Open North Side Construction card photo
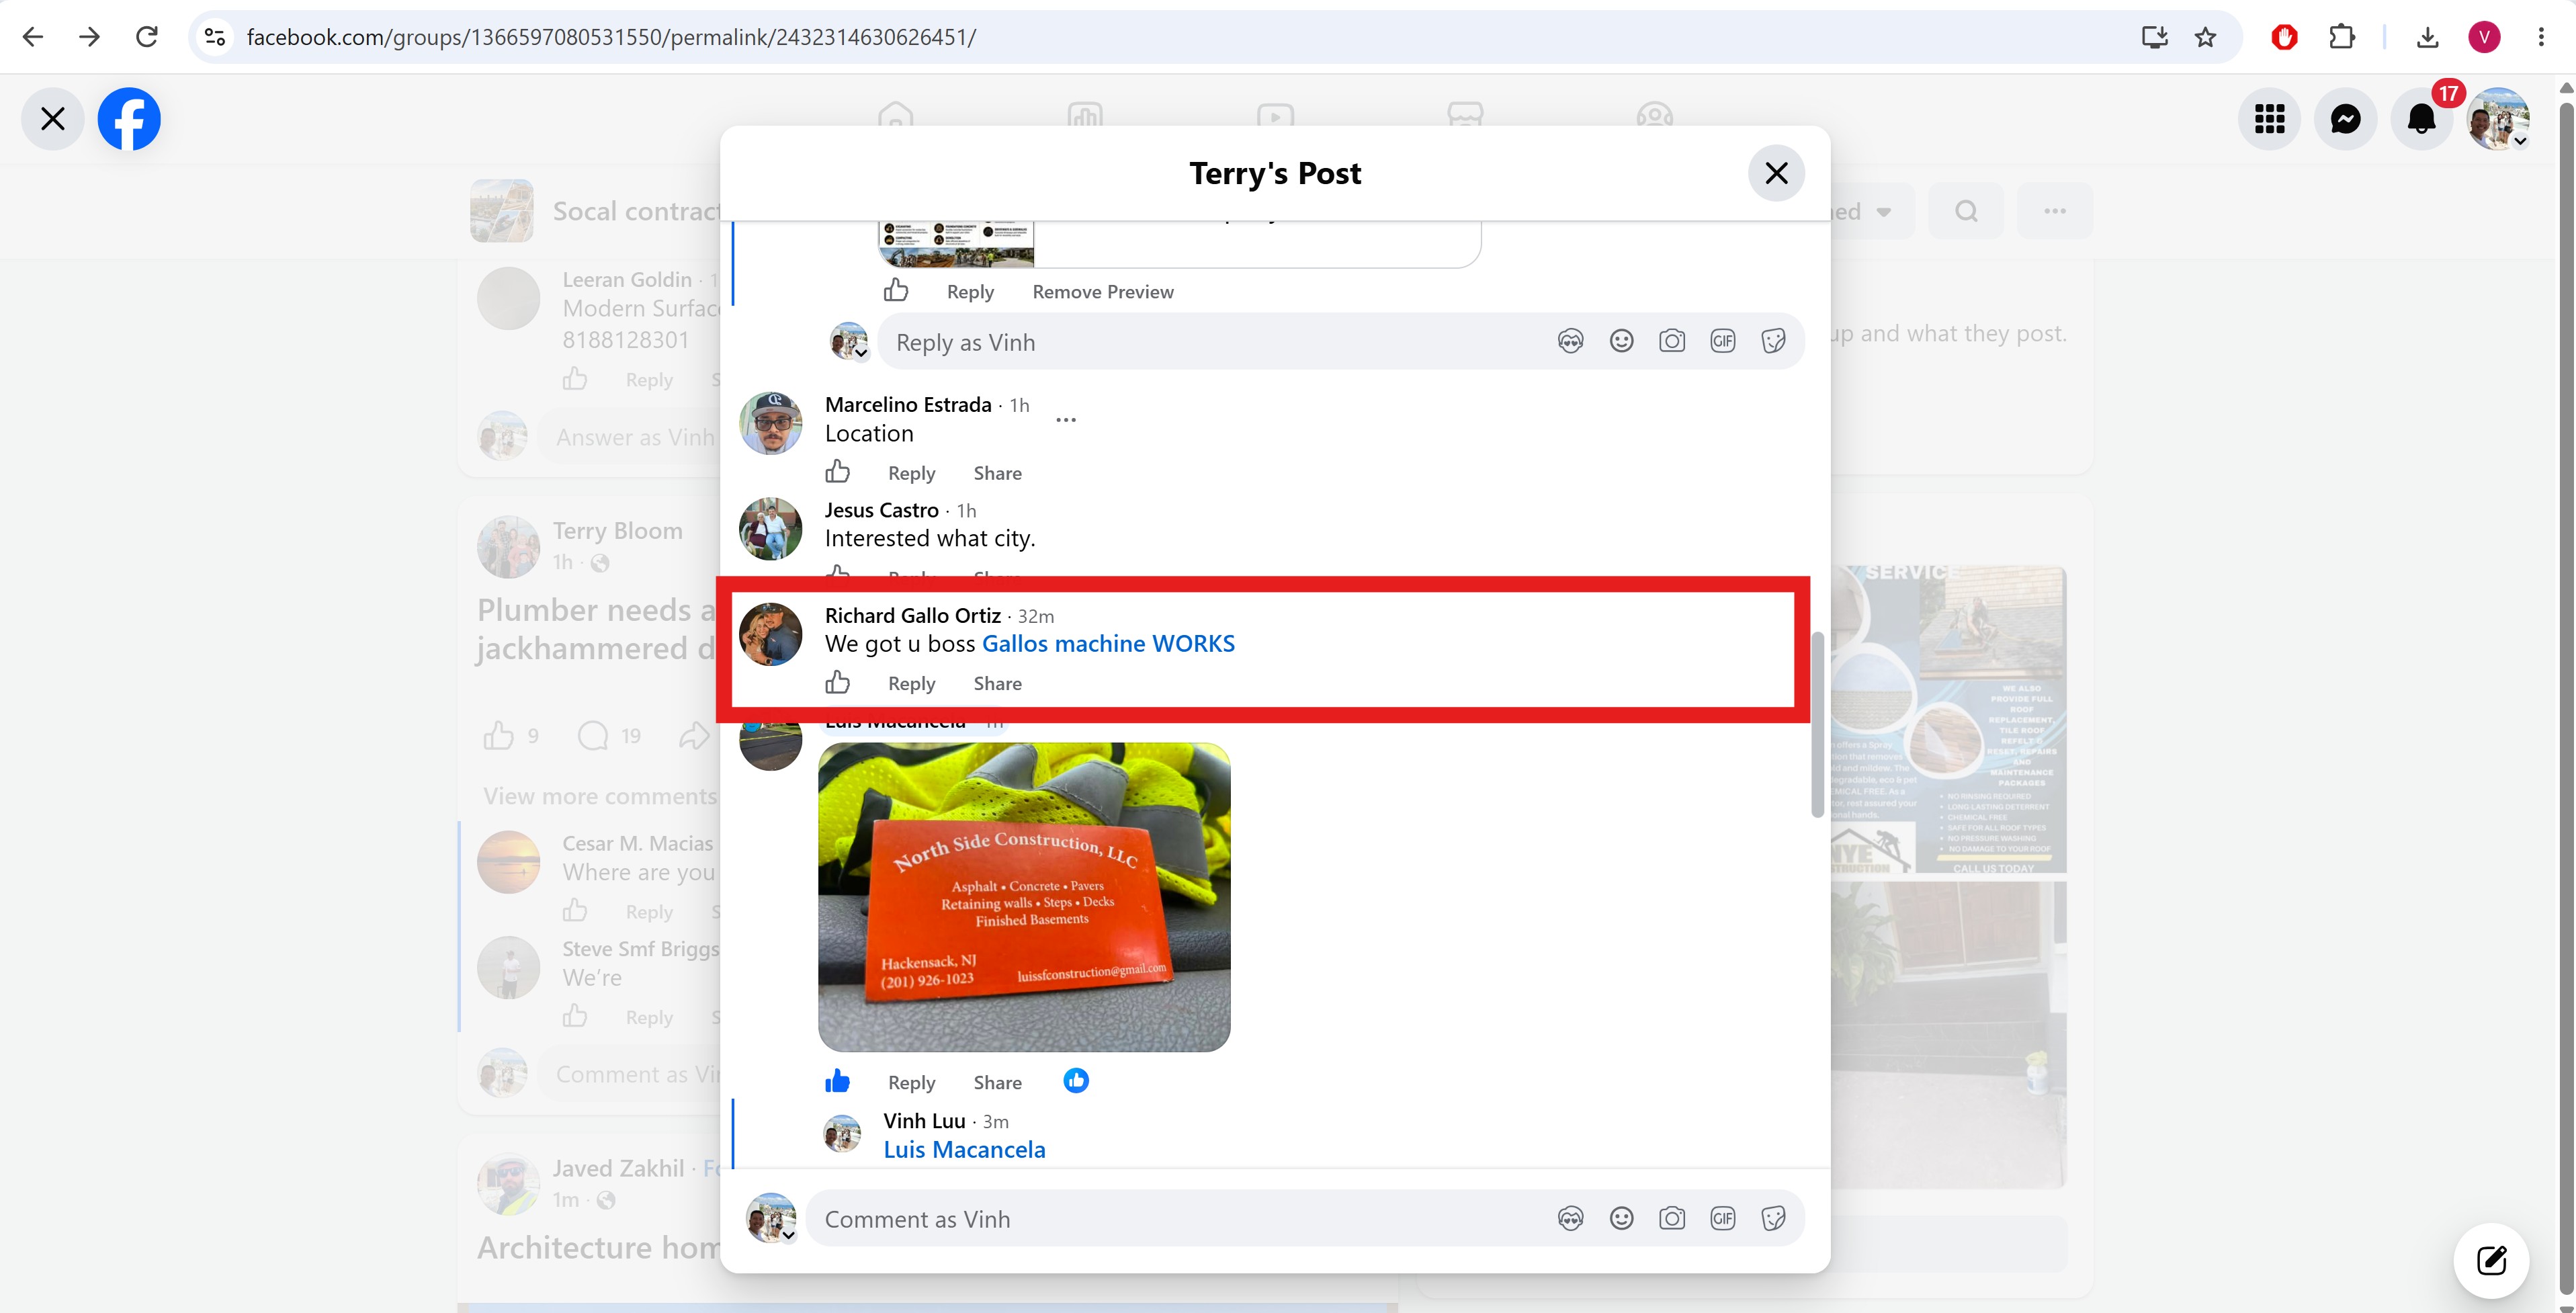Screen dimensions: 2576x1313 click(1024, 897)
